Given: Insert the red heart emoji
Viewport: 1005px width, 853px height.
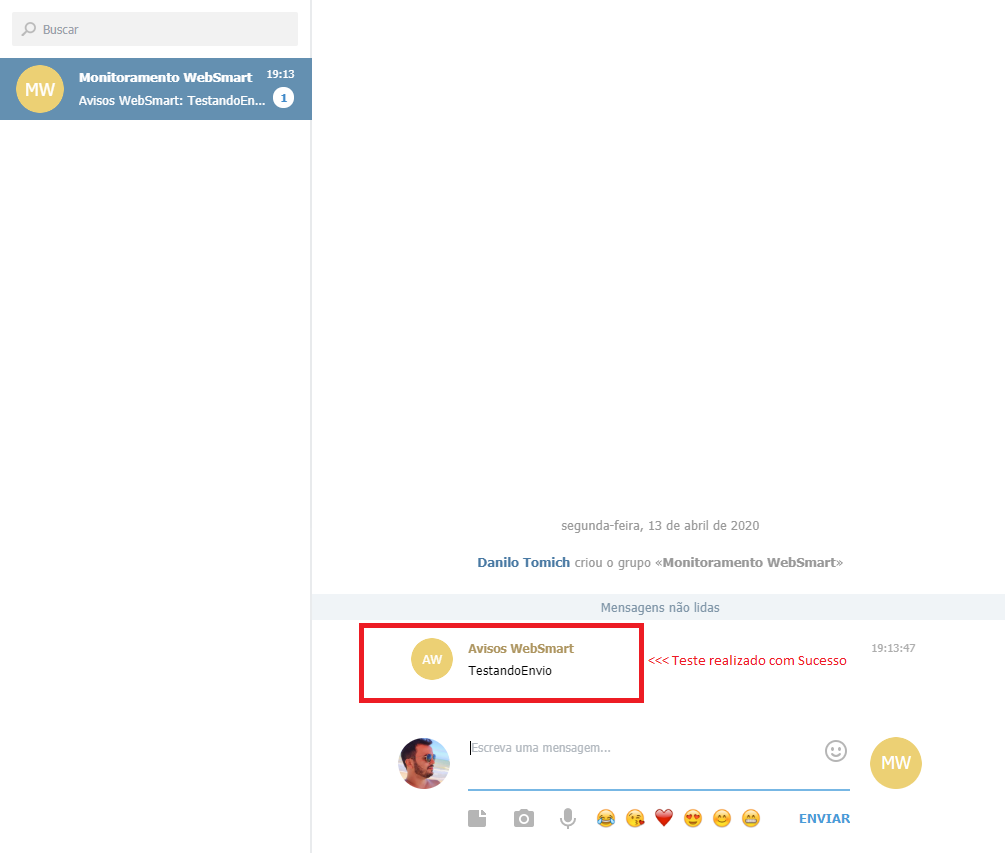Looking at the screenshot, I should 664,818.
